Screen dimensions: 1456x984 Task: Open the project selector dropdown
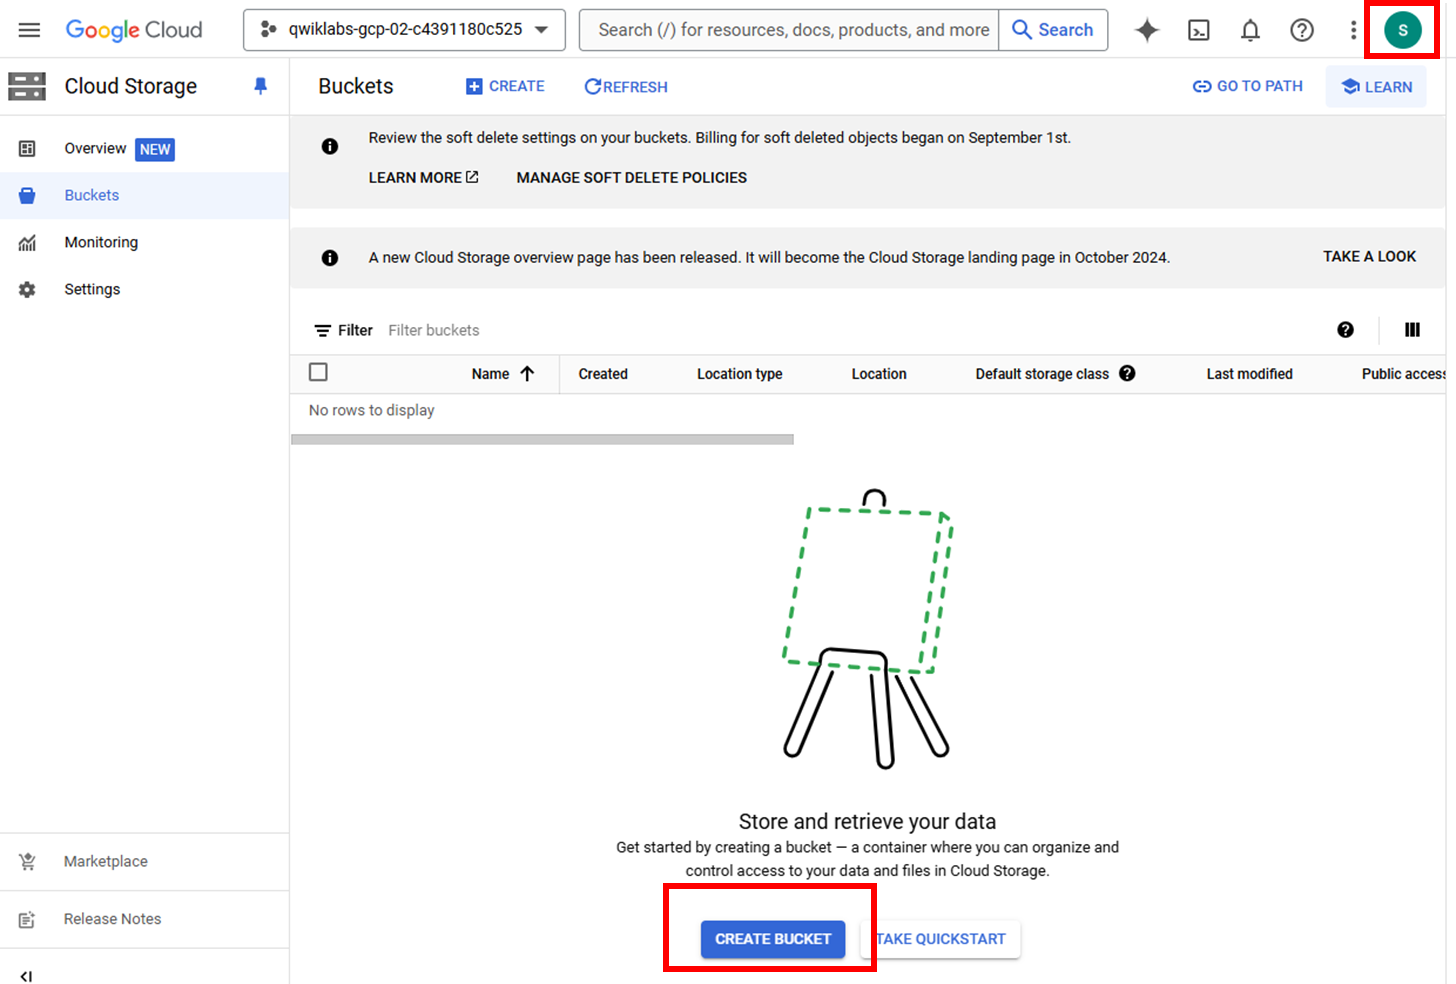tap(404, 30)
